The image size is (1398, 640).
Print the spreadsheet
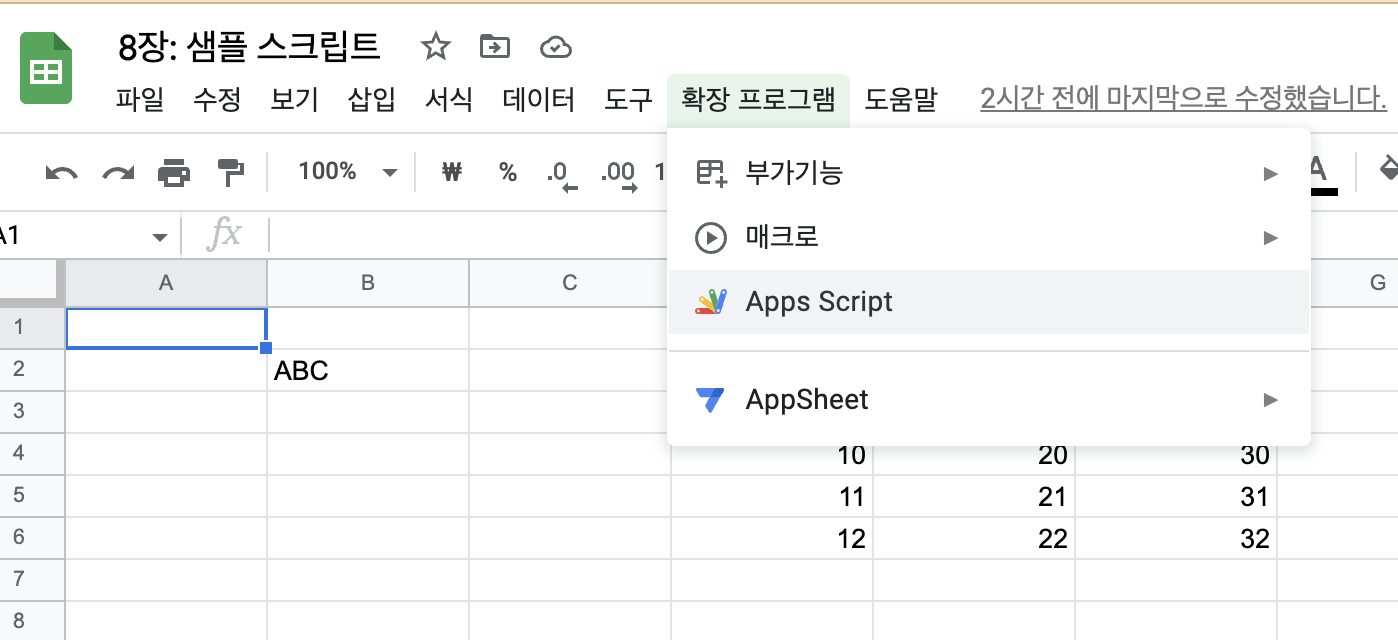coord(174,173)
